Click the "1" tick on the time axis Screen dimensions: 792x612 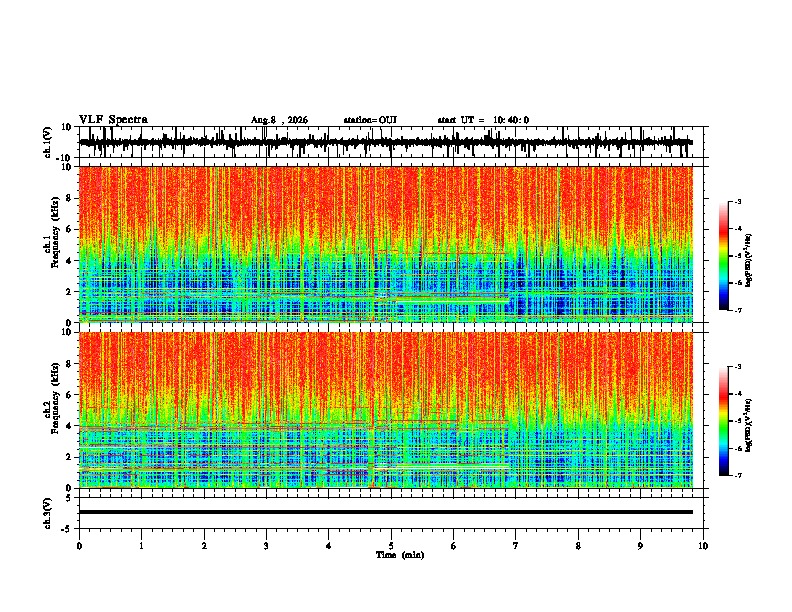coord(141,546)
